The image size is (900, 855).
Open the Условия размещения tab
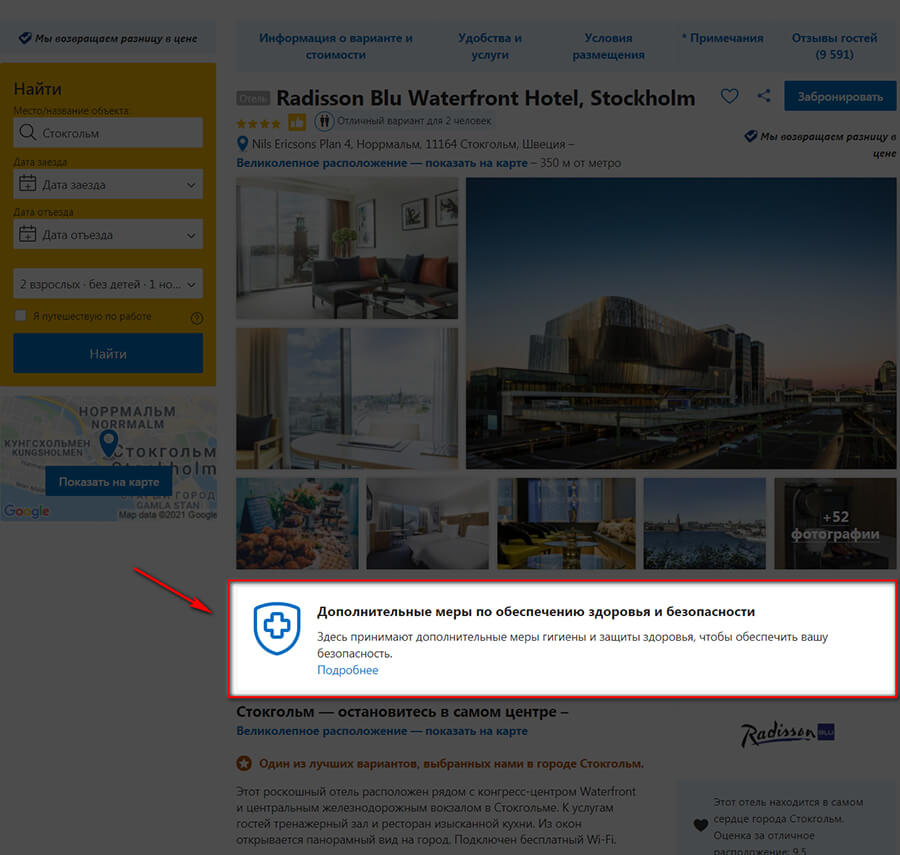[x=608, y=46]
